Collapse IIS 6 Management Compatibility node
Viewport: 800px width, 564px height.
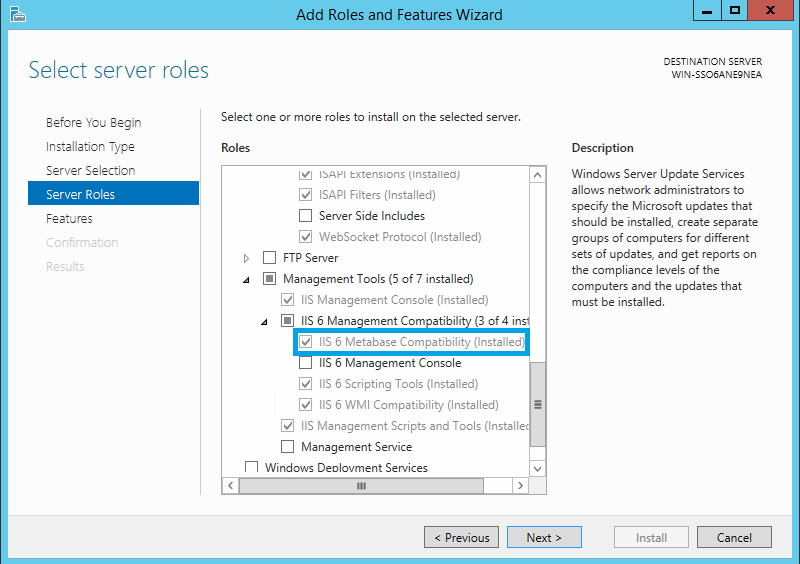[x=264, y=322]
